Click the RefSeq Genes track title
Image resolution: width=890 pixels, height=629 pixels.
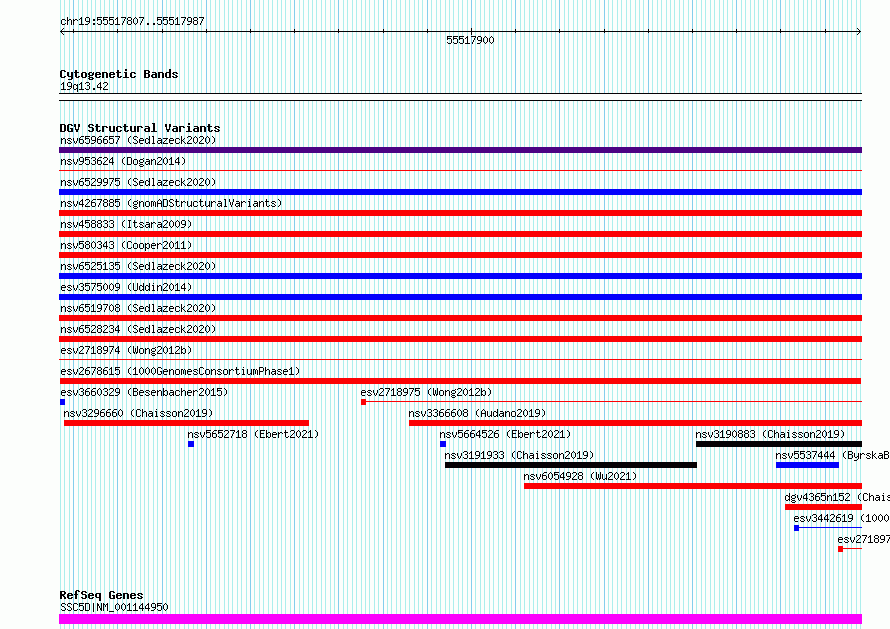point(101,595)
